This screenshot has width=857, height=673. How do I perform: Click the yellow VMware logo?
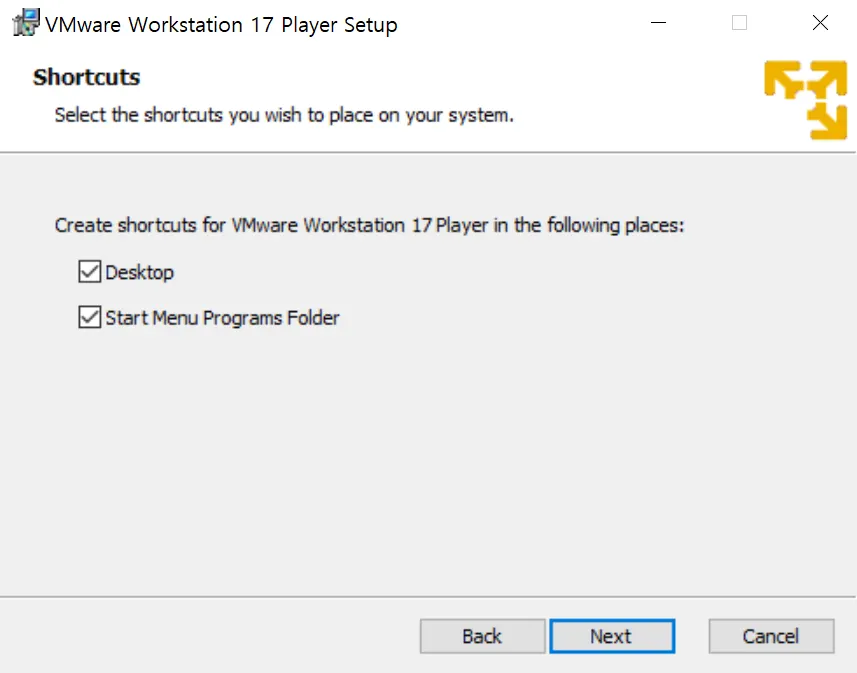[x=805, y=100]
